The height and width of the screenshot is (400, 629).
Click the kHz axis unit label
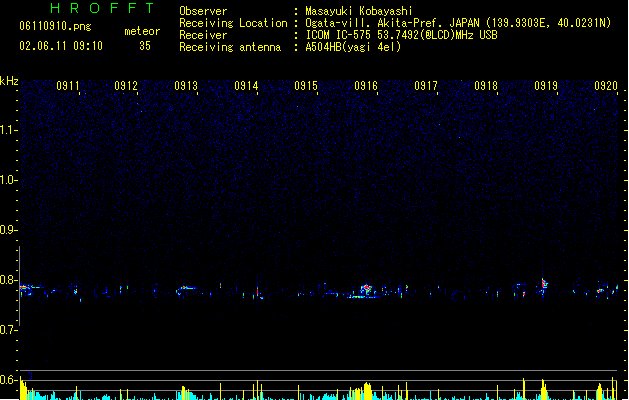click(x=9, y=81)
